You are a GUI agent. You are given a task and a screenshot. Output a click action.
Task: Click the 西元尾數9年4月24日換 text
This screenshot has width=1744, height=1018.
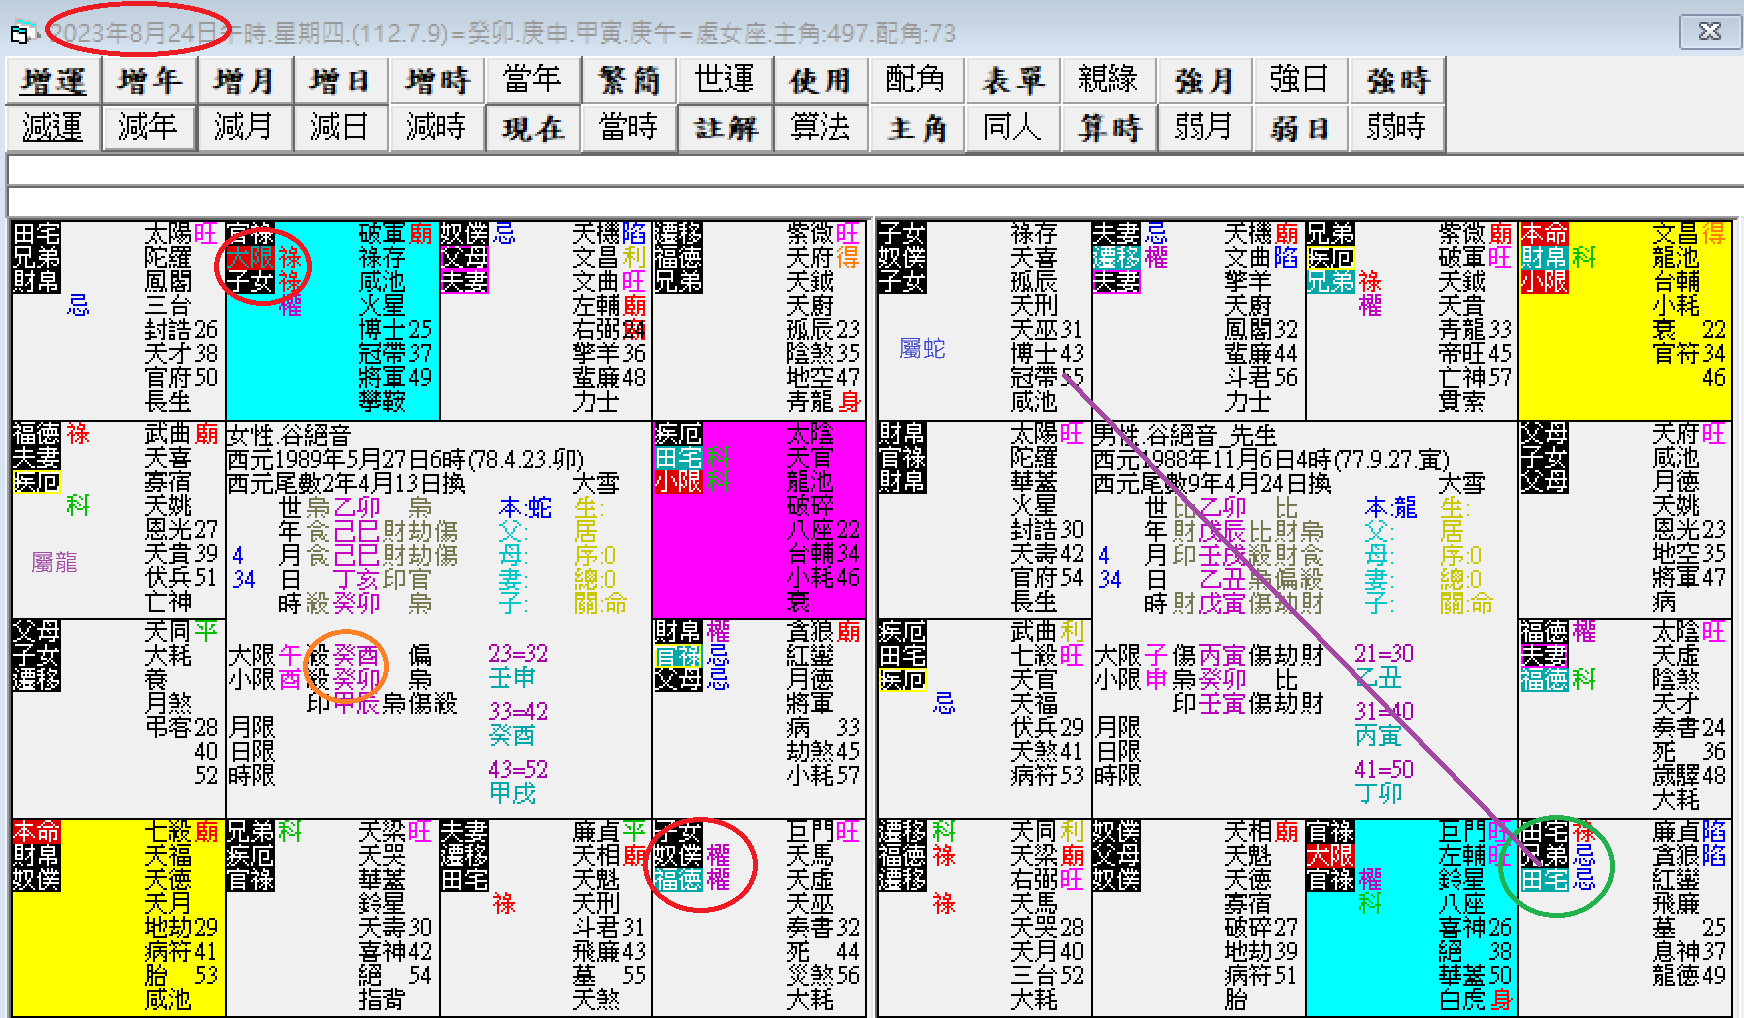click(1212, 483)
